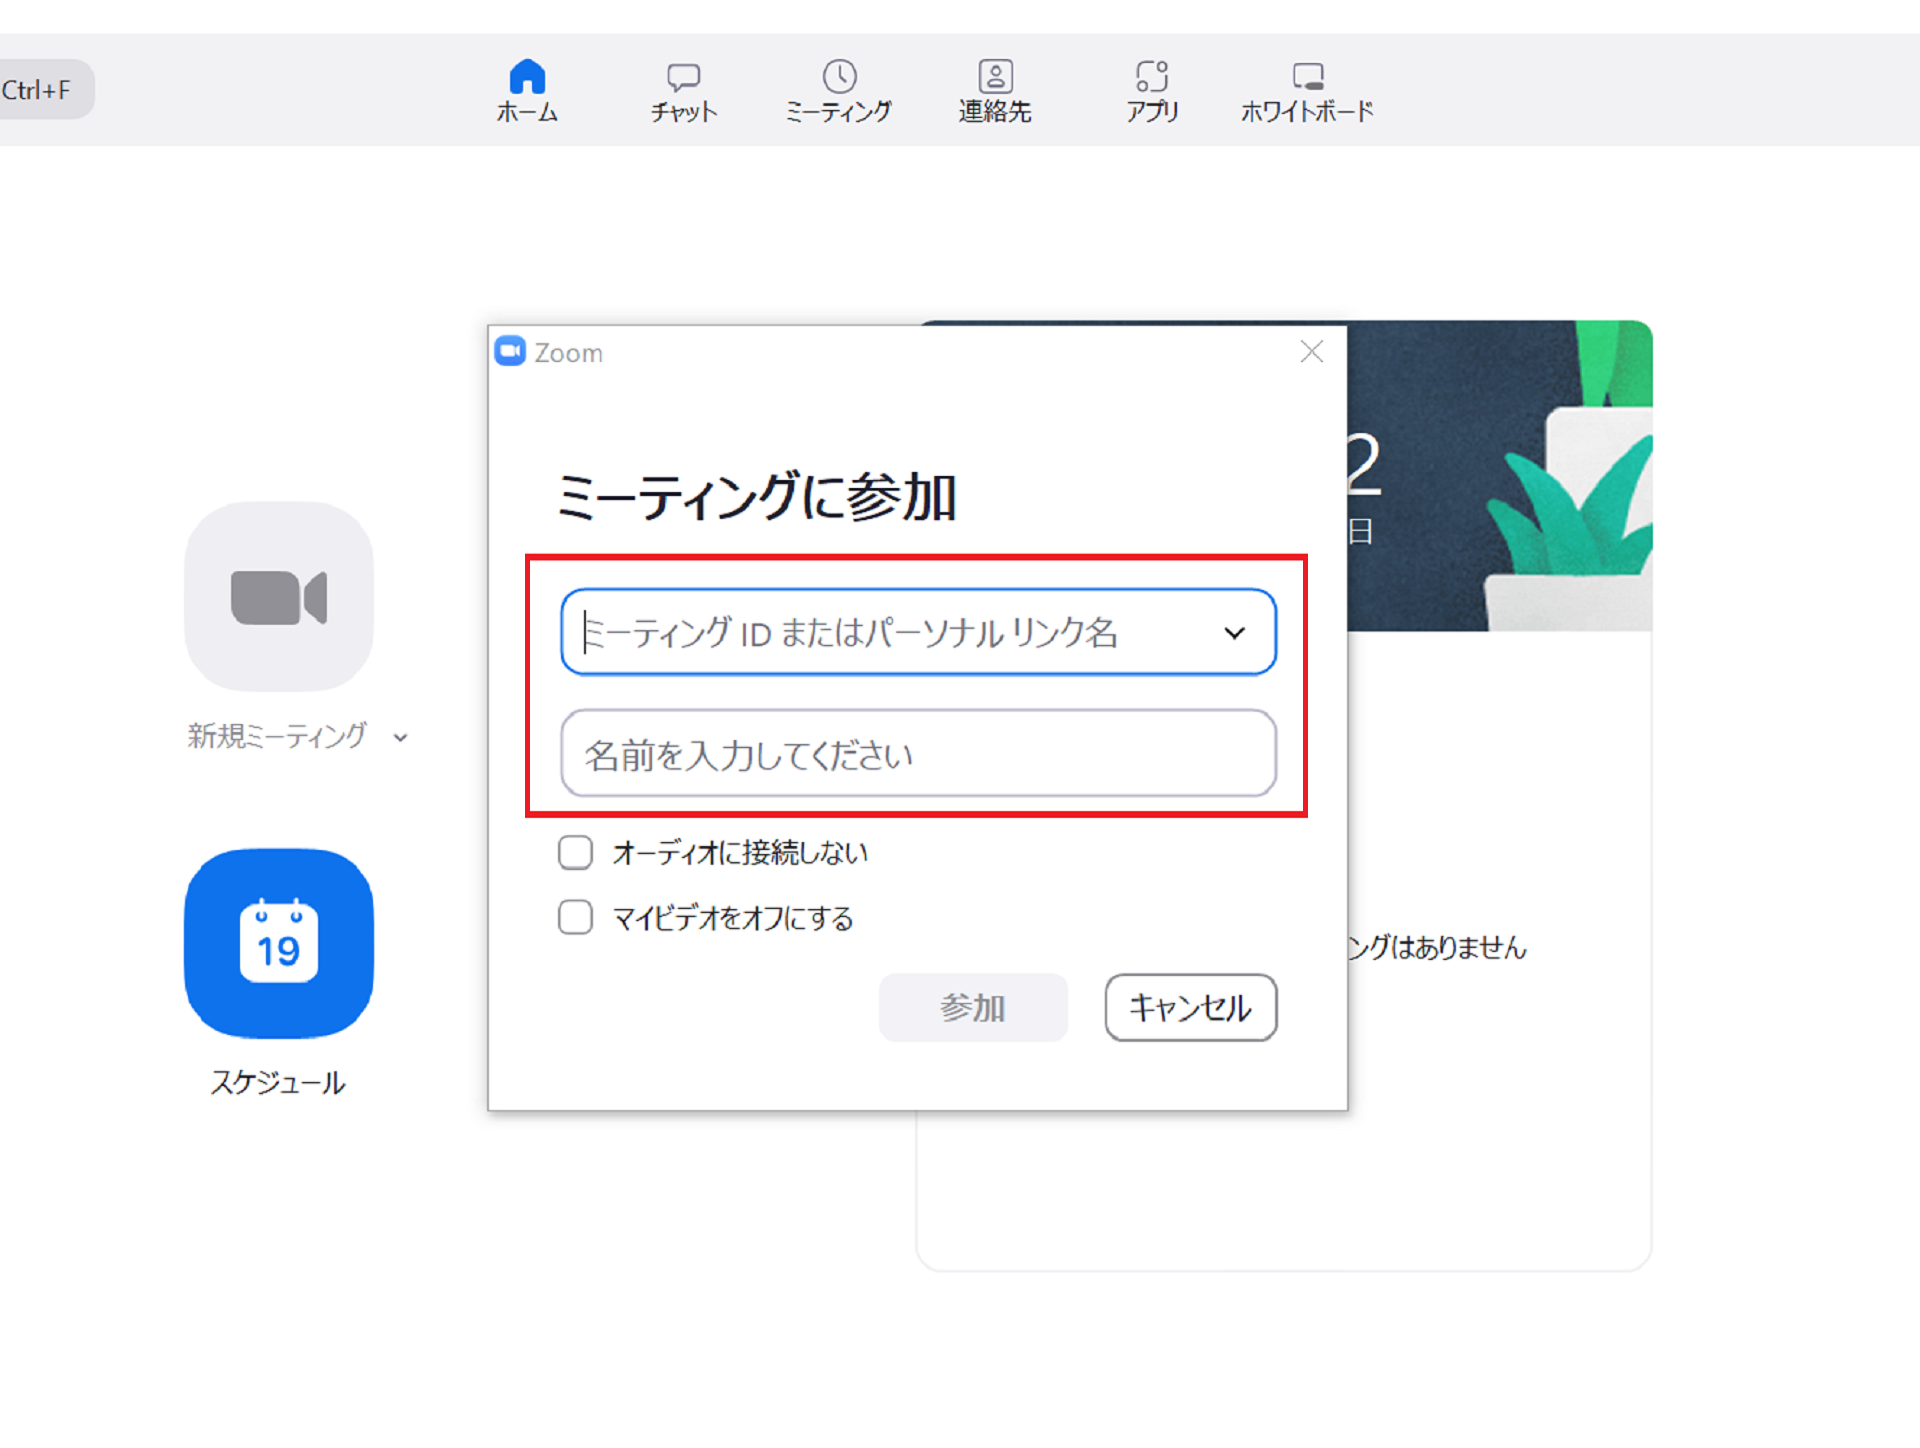Click the blue Schedule calendar icon

point(279,944)
